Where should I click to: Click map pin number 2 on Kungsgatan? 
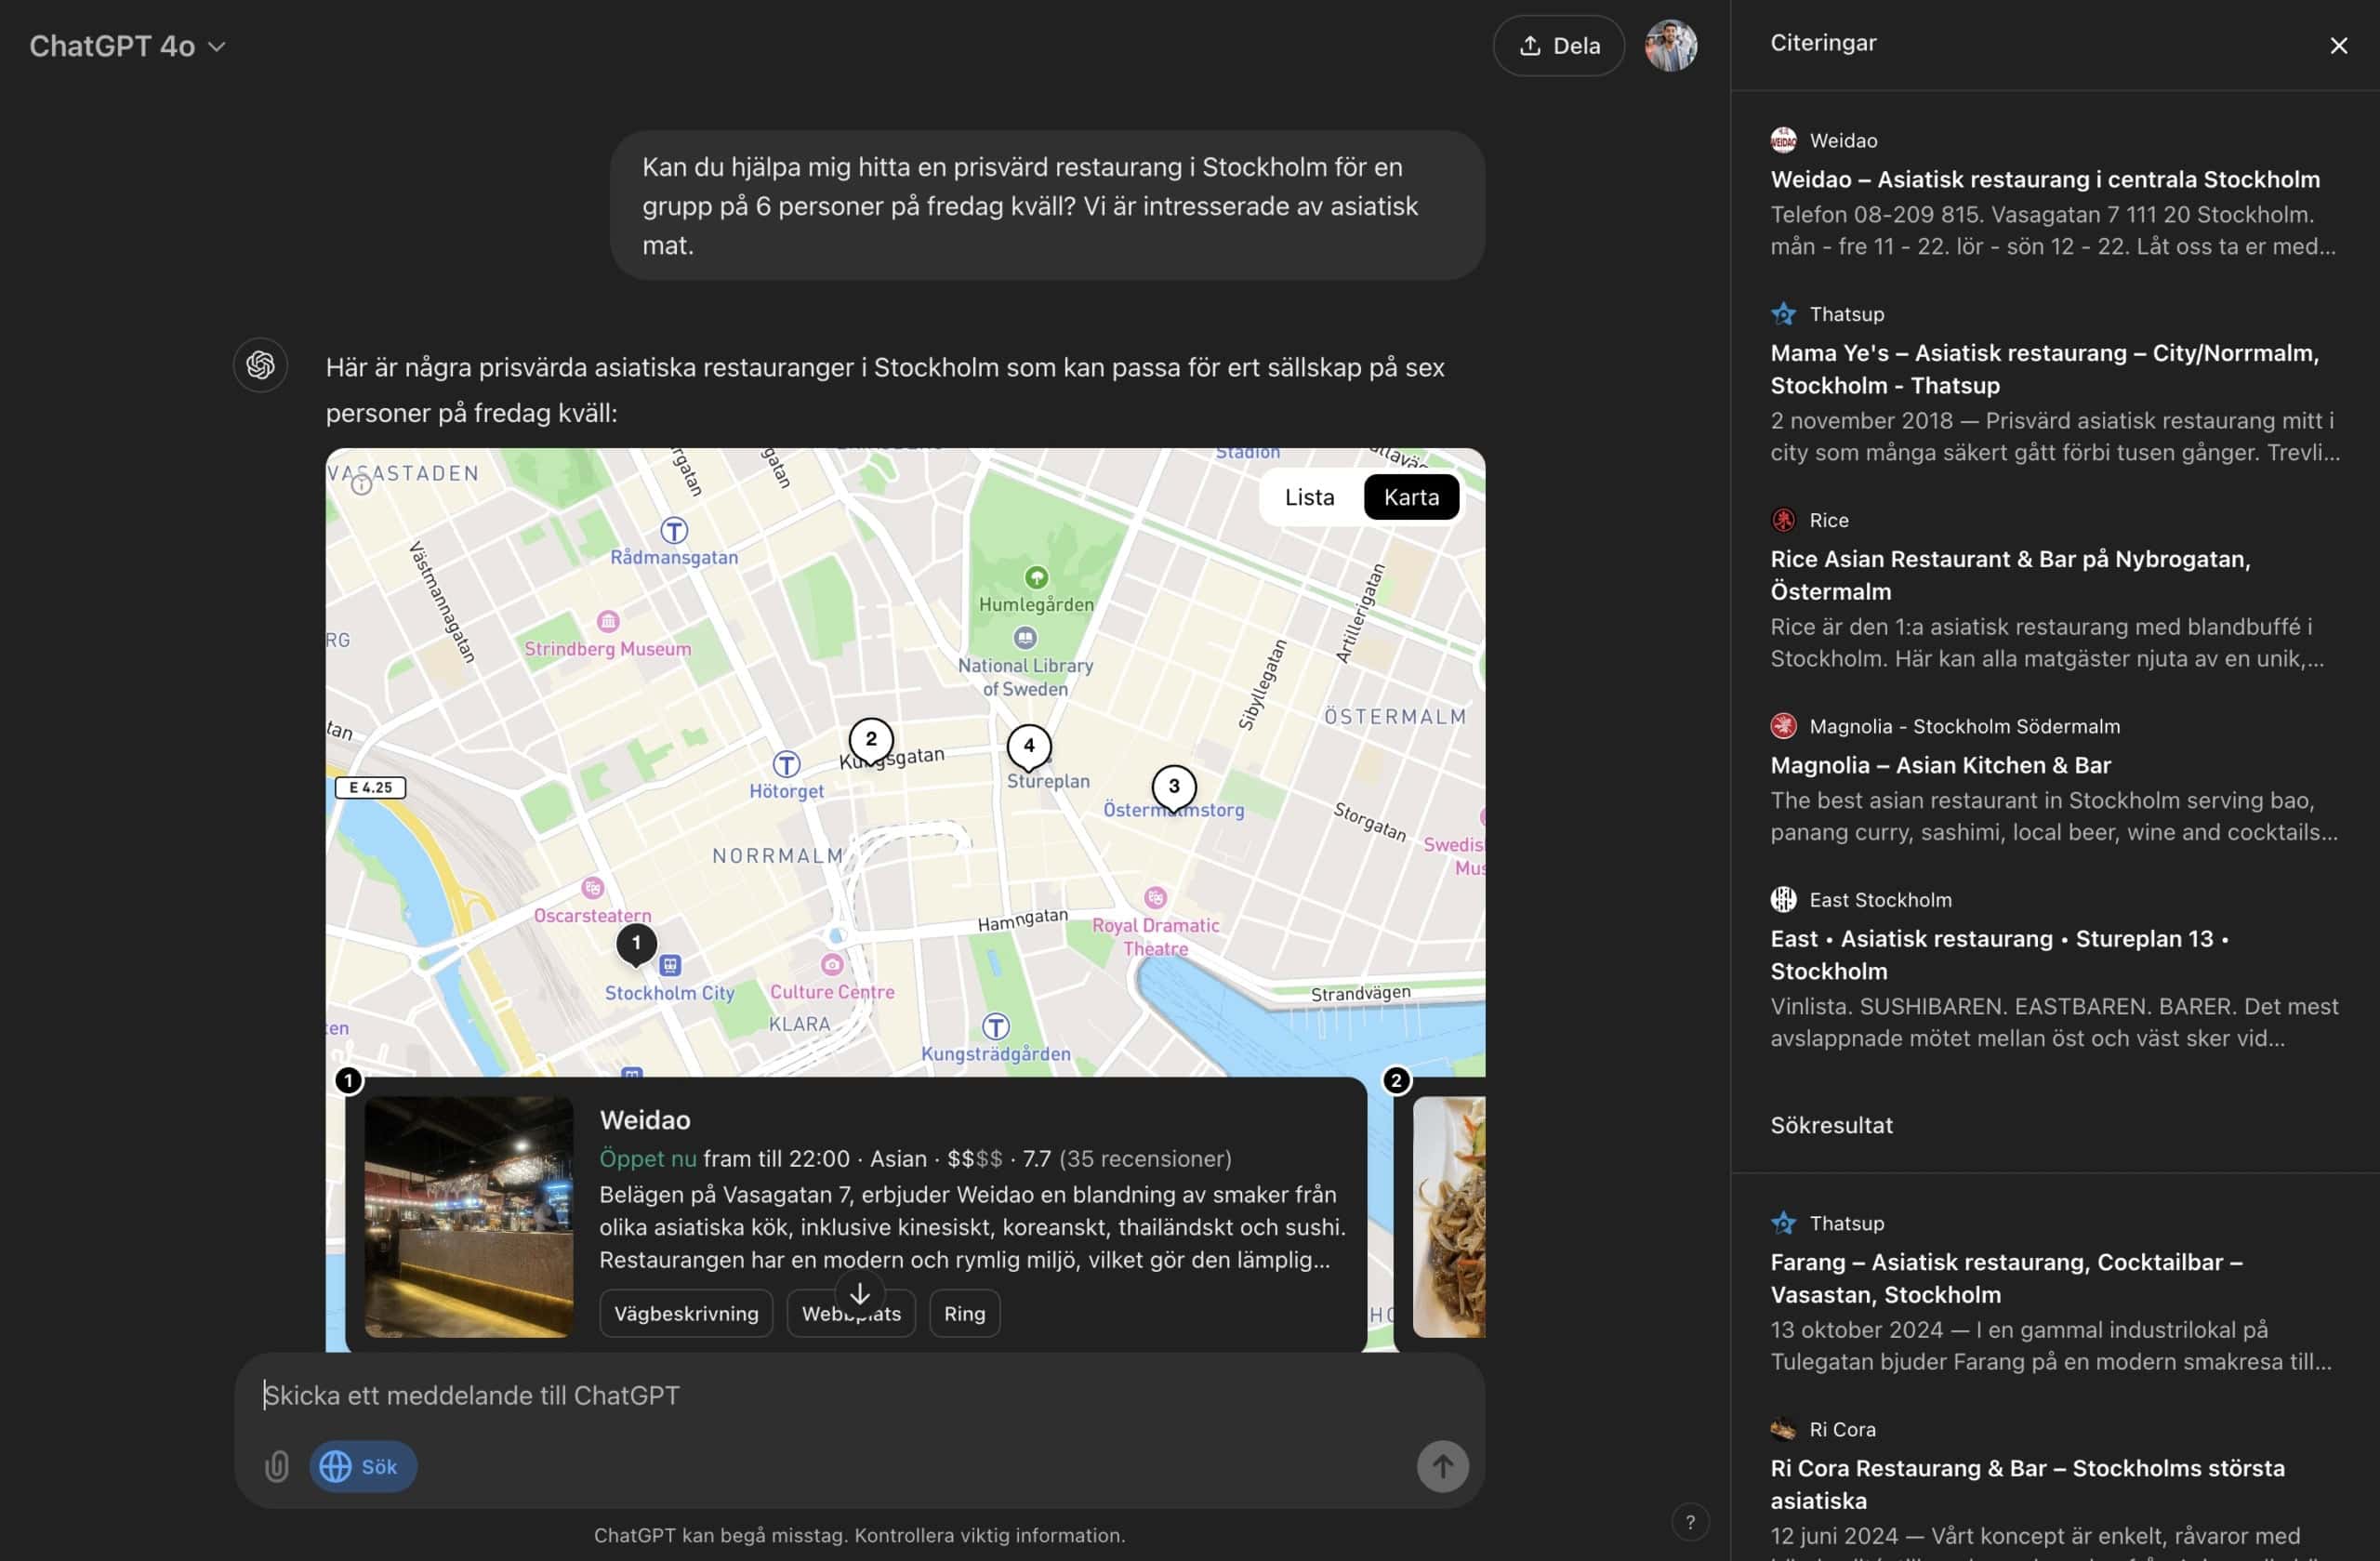point(870,741)
